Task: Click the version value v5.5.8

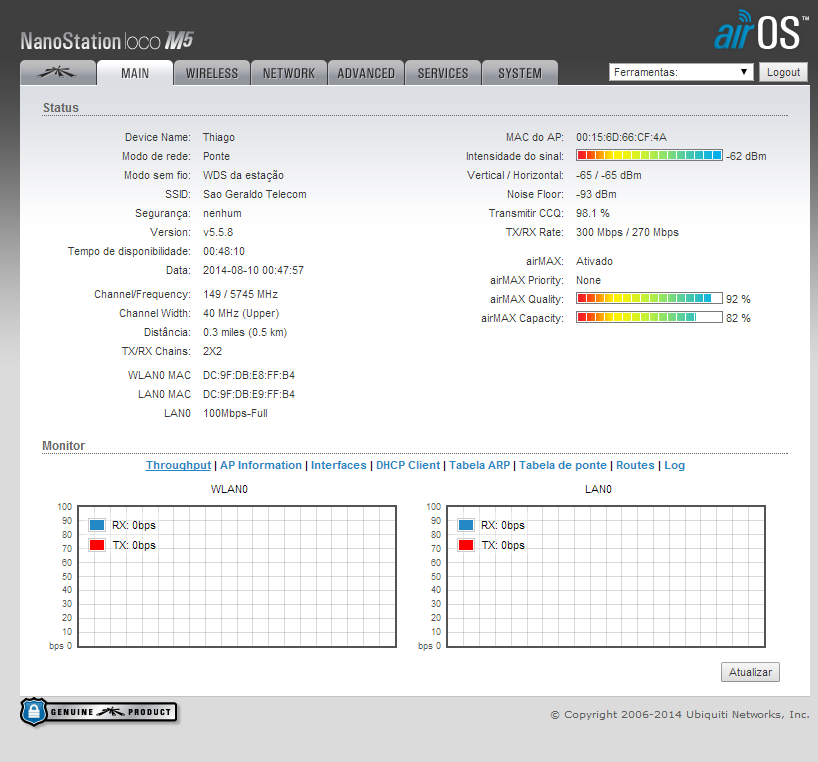Action: tap(218, 232)
